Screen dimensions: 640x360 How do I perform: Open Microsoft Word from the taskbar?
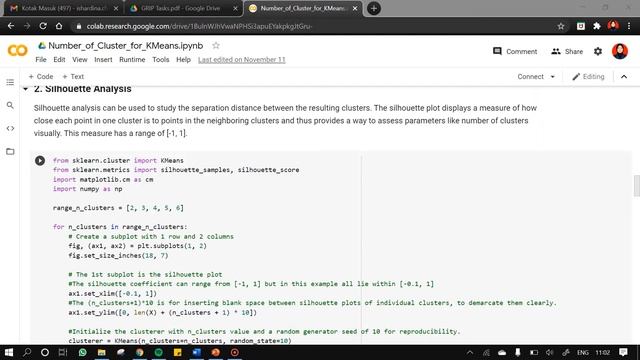tap(196, 352)
